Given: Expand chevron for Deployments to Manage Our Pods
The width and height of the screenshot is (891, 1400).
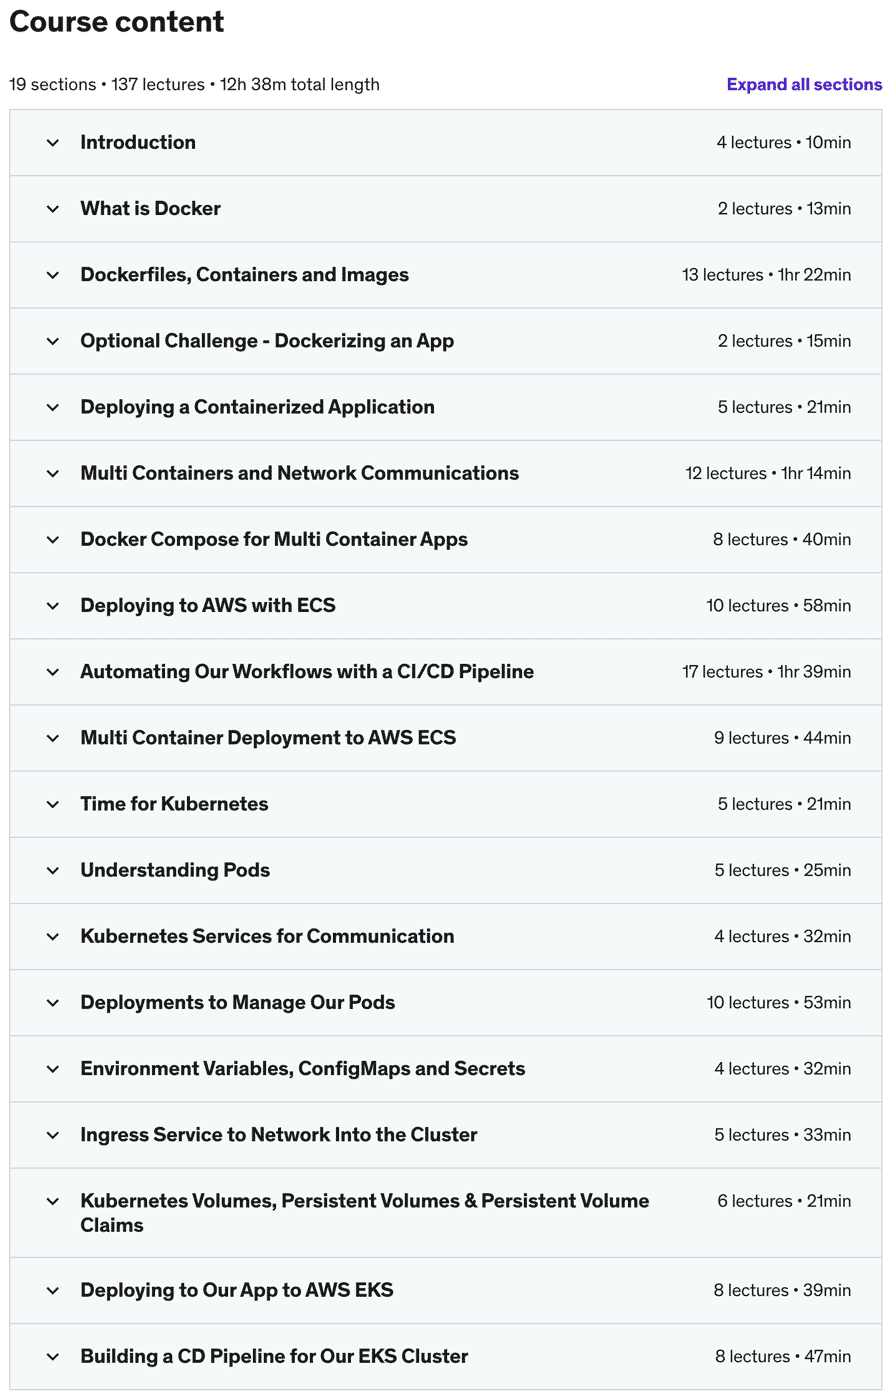Looking at the screenshot, I should click(x=53, y=1002).
